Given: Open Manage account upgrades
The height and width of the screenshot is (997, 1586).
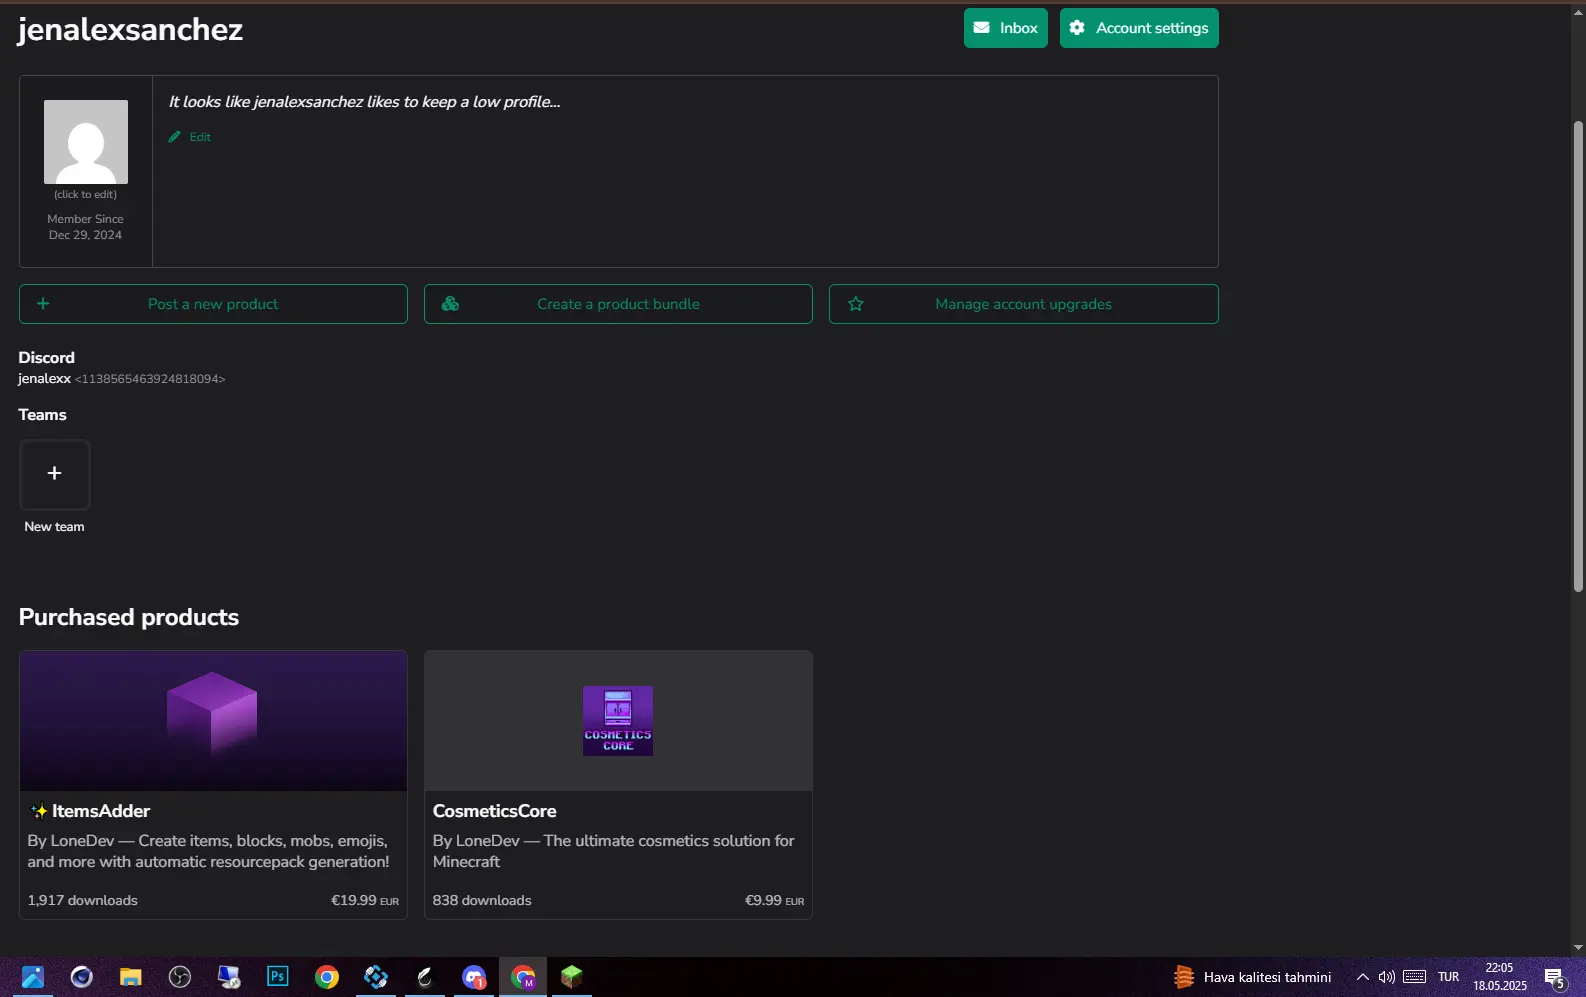Looking at the screenshot, I should 1023,304.
